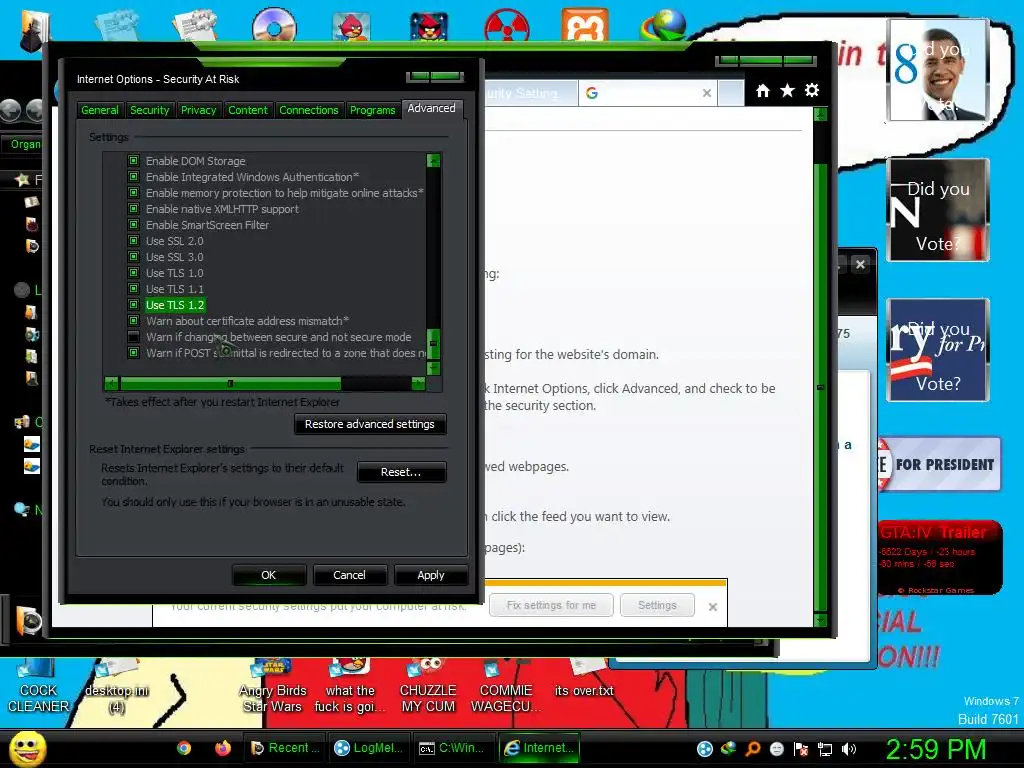Click the network tray icon

(825, 749)
